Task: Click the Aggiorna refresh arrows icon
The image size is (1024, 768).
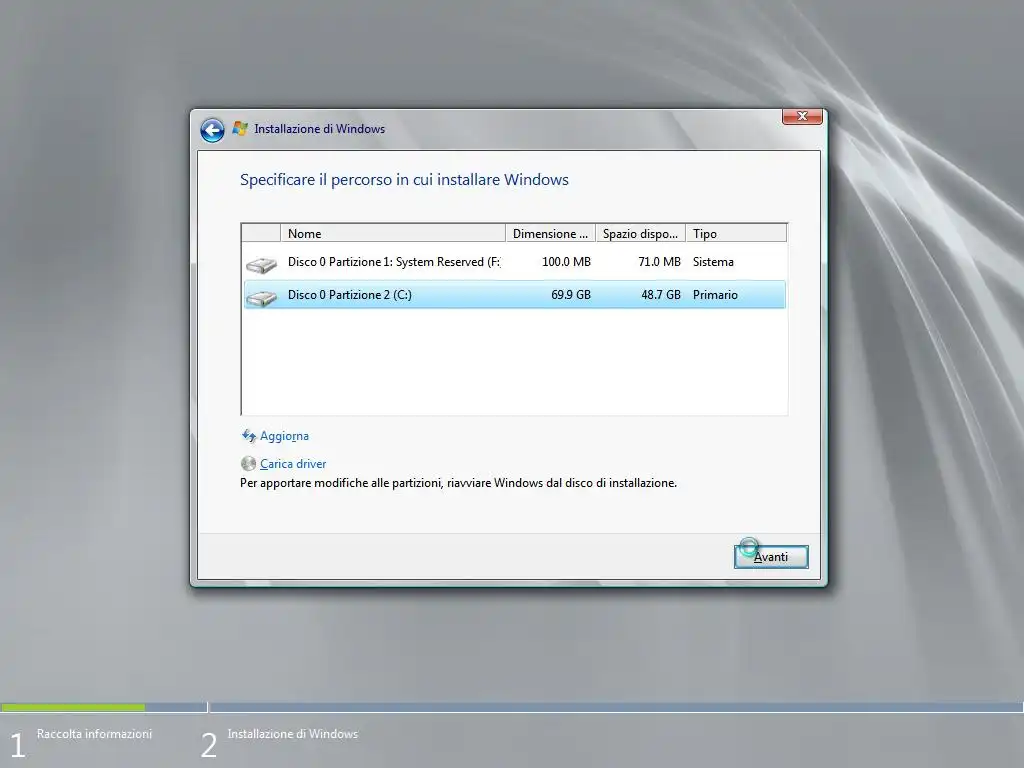Action: click(x=249, y=436)
